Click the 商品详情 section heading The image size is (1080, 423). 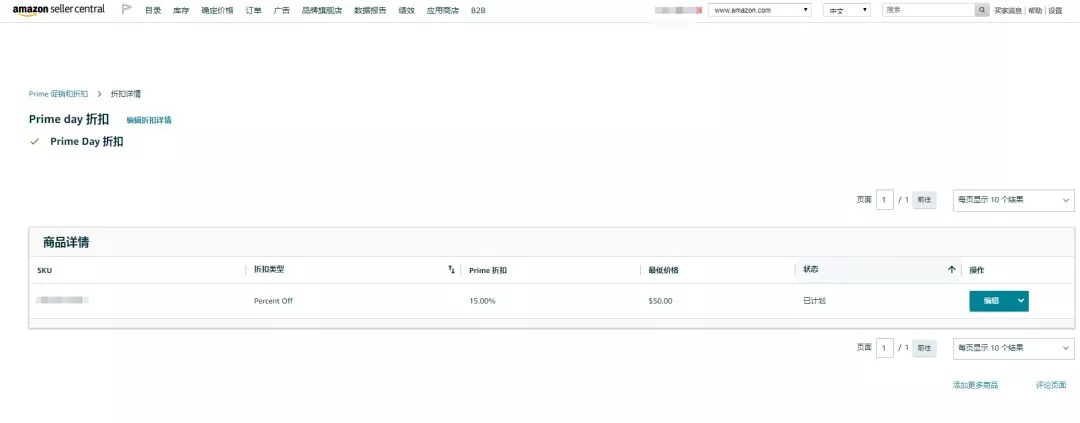(x=66, y=243)
